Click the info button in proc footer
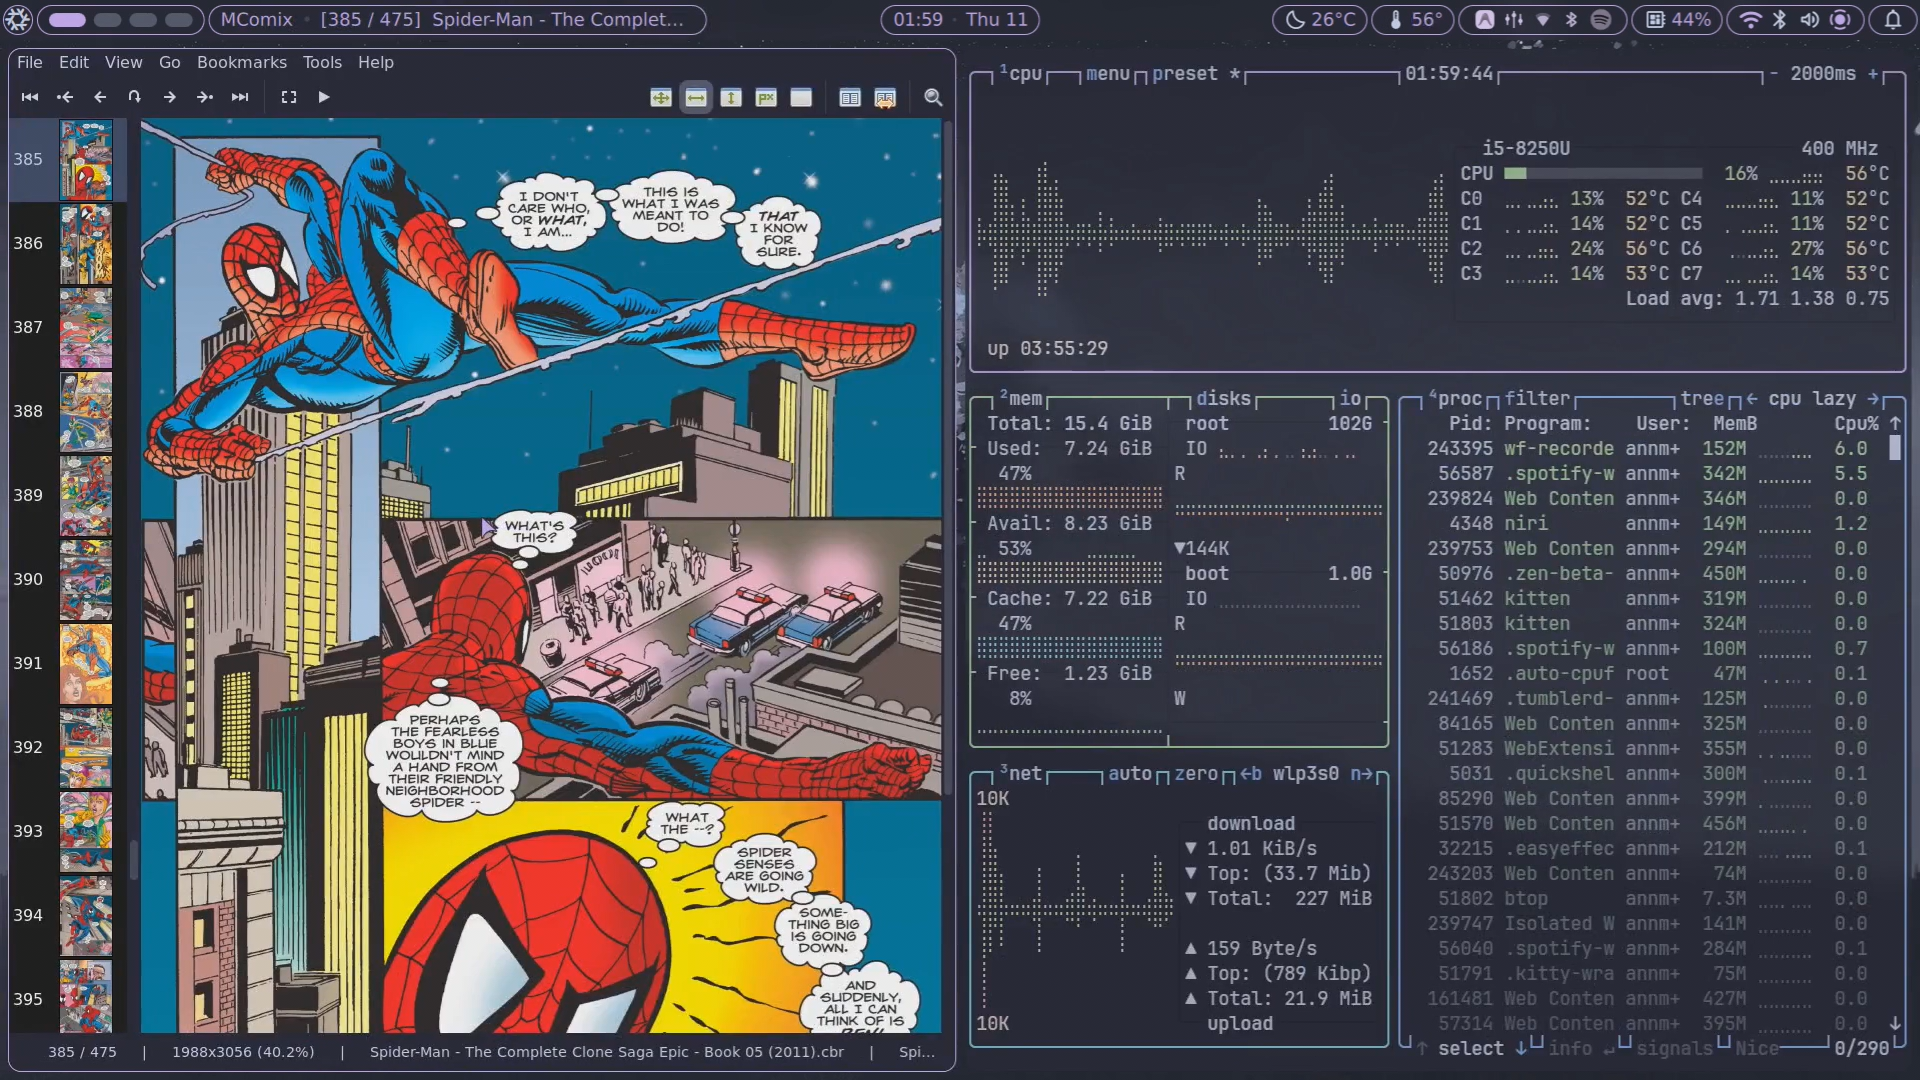The width and height of the screenshot is (1920, 1080). point(1570,1049)
